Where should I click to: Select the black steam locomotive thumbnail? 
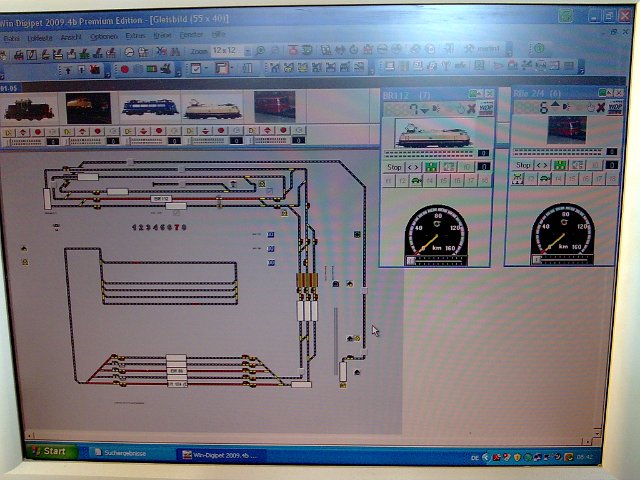point(29,109)
